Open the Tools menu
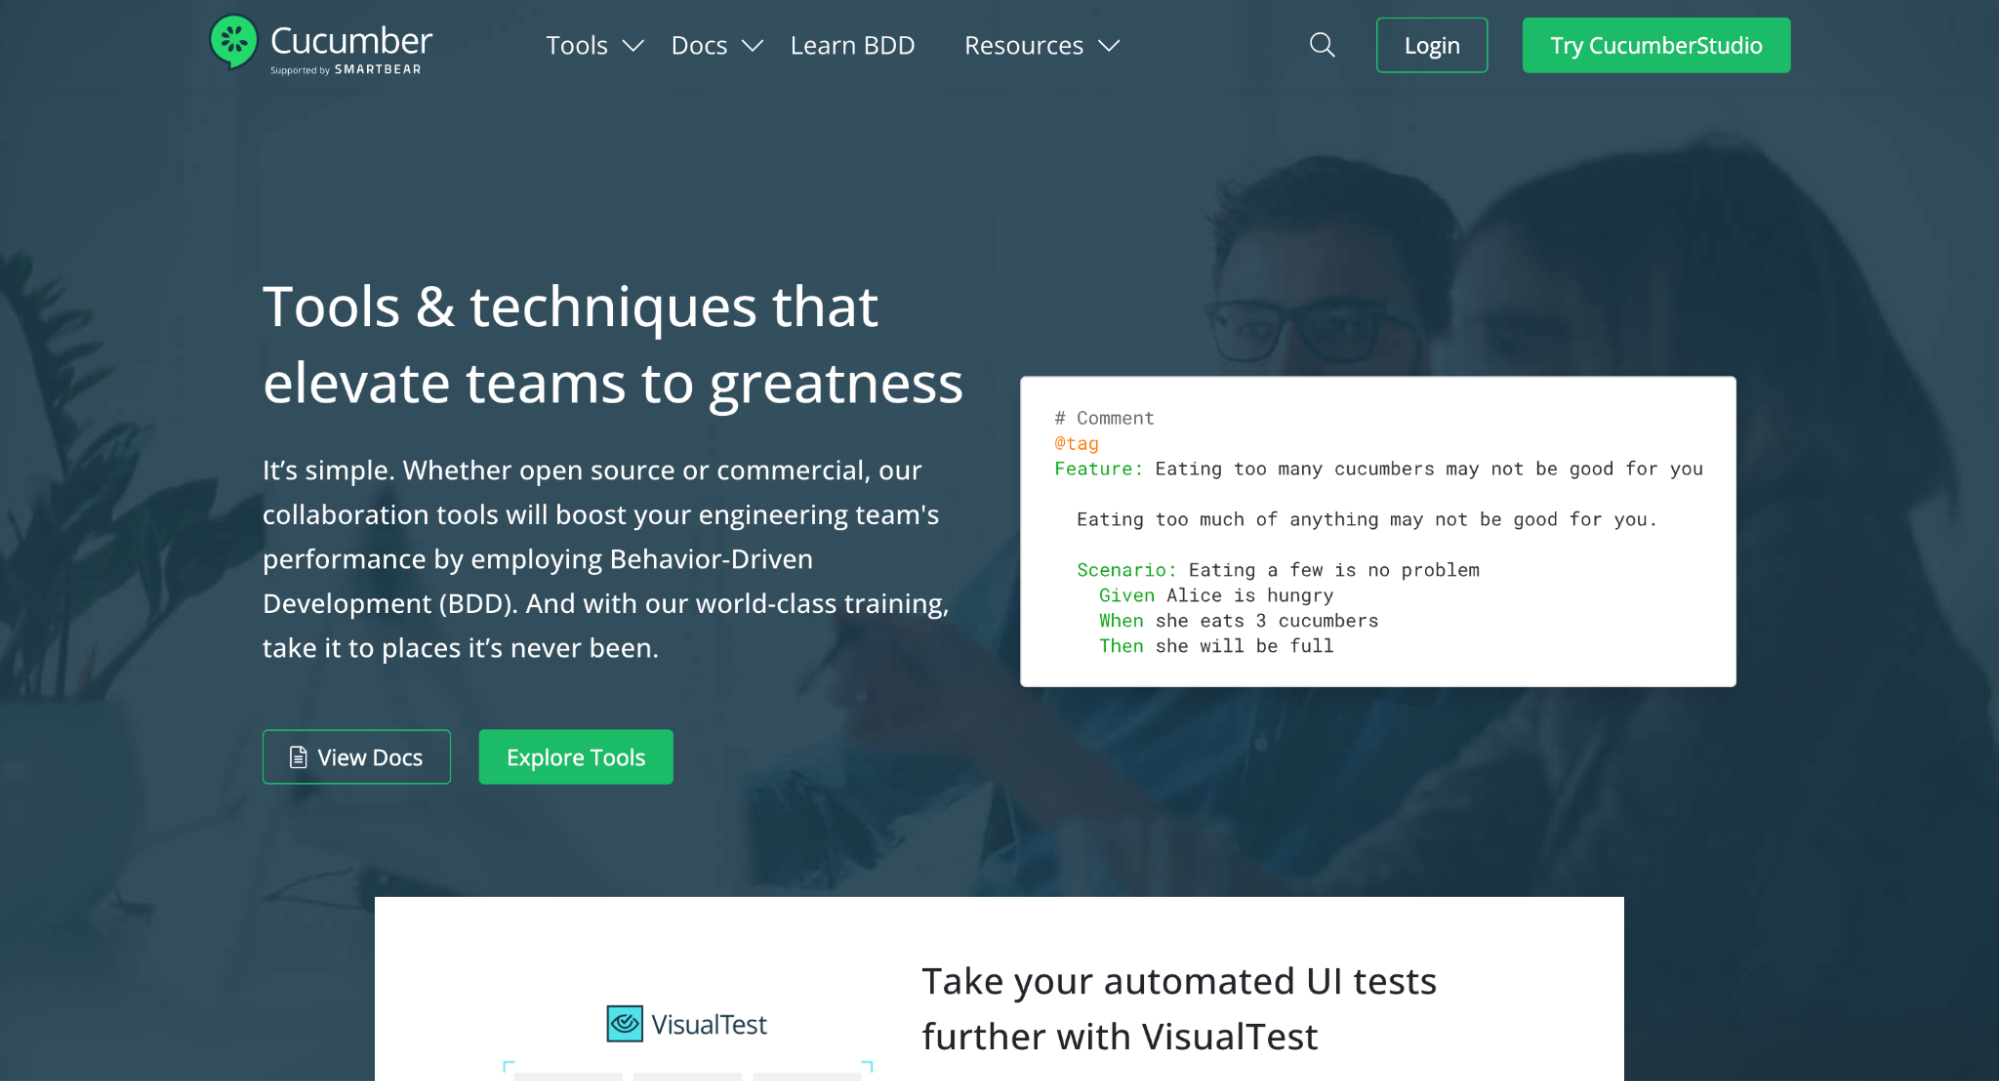The image size is (1999, 1082). click(x=577, y=45)
